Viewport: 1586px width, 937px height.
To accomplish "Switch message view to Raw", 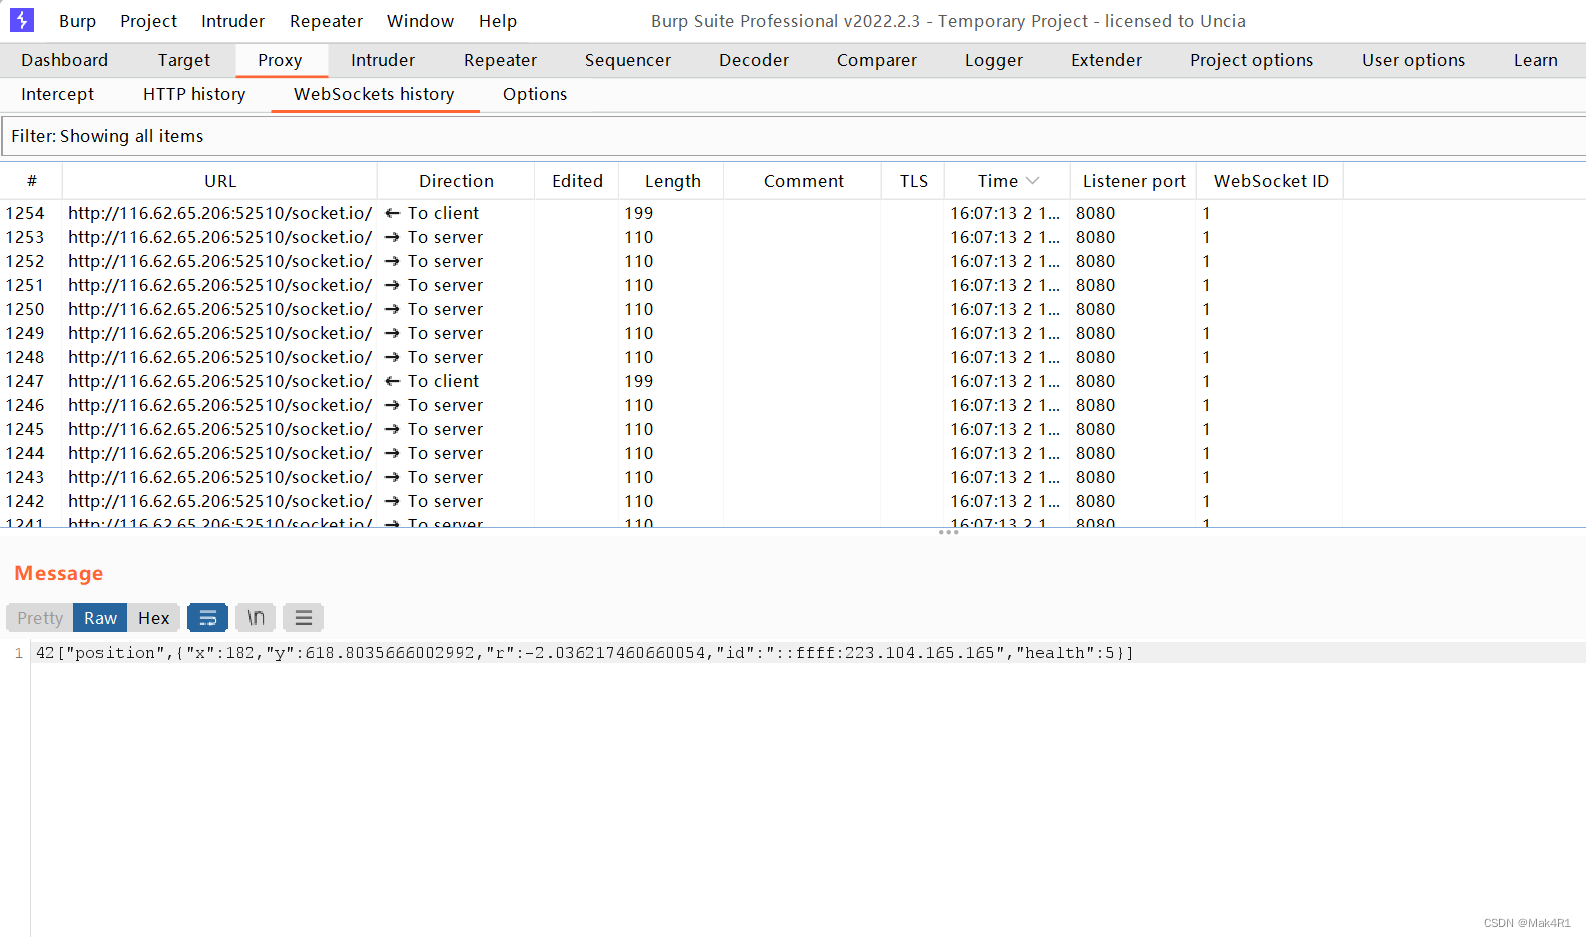I will [x=100, y=618].
